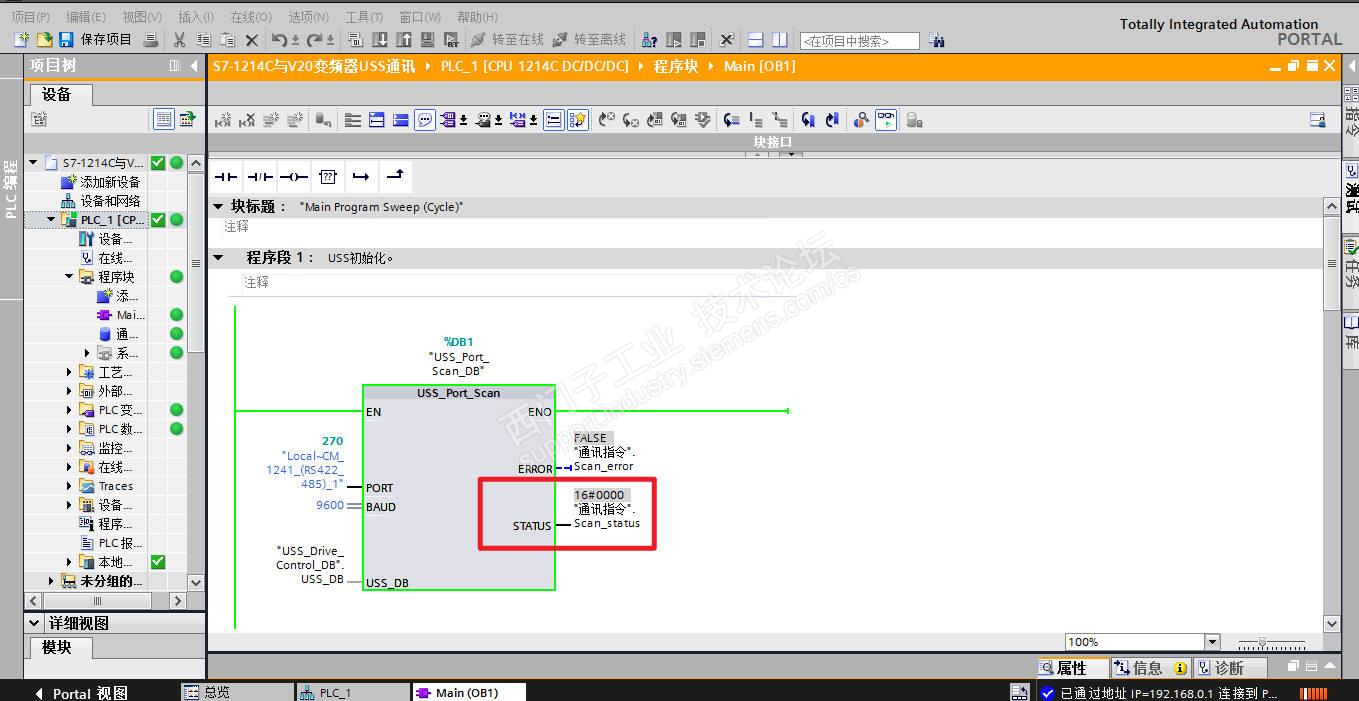Toggle monitoring with the glasses icon
The image size is (1359, 701).
coord(886,120)
